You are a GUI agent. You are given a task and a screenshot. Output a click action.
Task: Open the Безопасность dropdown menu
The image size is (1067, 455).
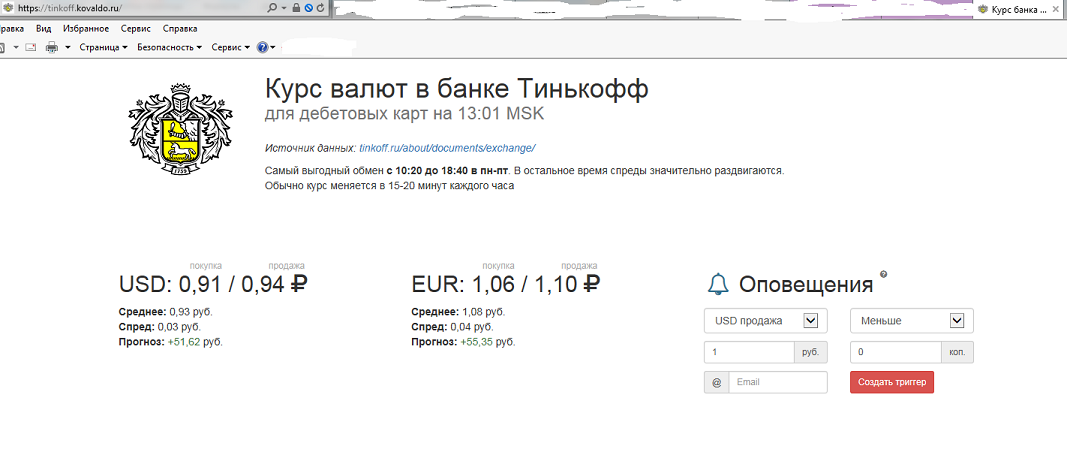(x=169, y=48)
